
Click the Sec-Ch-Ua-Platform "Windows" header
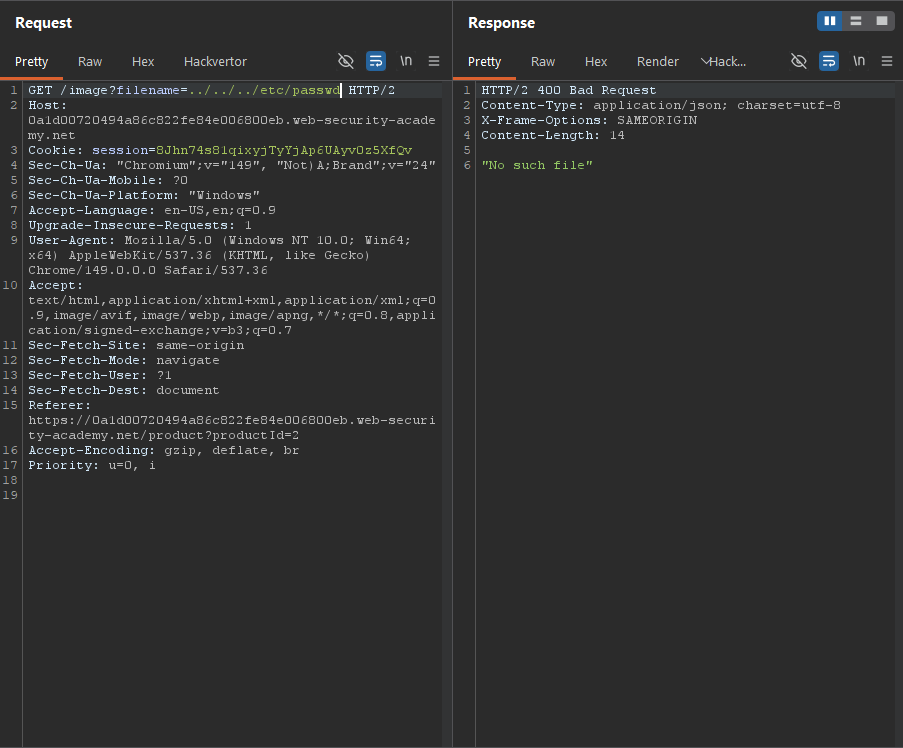click(144, 195)
